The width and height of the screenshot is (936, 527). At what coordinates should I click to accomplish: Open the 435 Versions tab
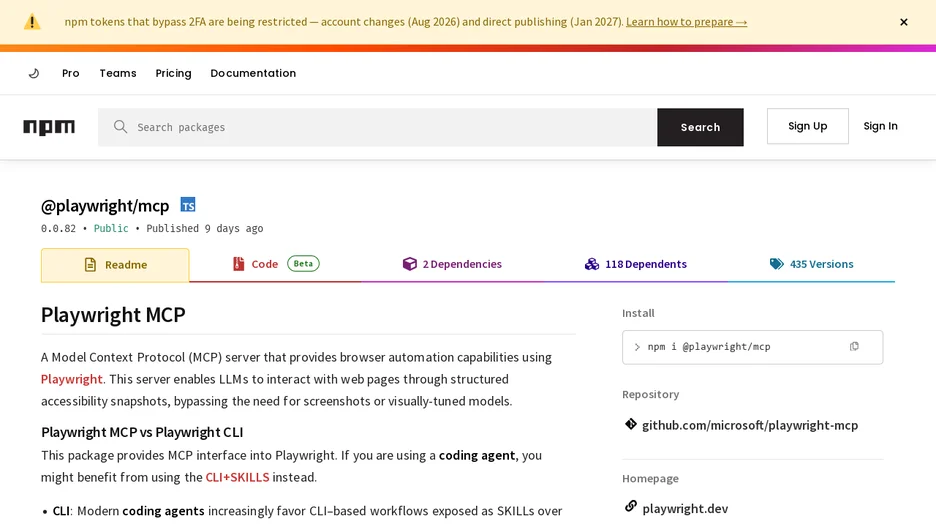811,264
